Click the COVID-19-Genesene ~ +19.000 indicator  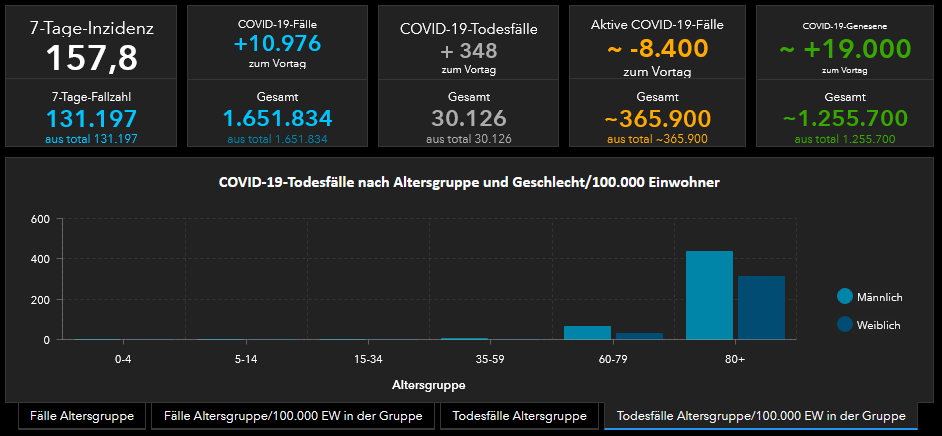(845, 48)
